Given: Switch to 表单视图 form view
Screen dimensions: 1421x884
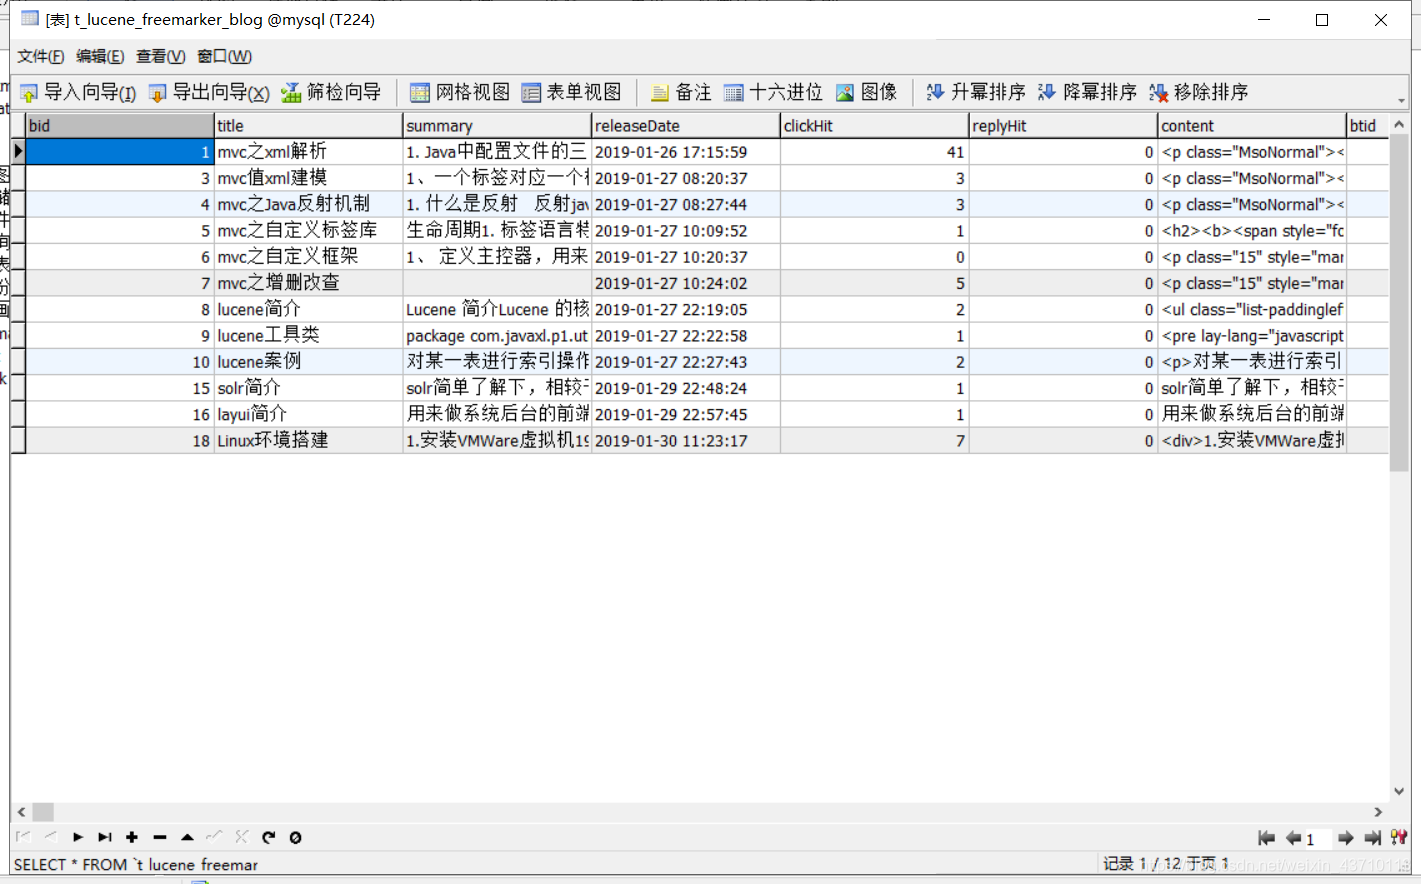Looking at the screenshot, I should 571,93.
